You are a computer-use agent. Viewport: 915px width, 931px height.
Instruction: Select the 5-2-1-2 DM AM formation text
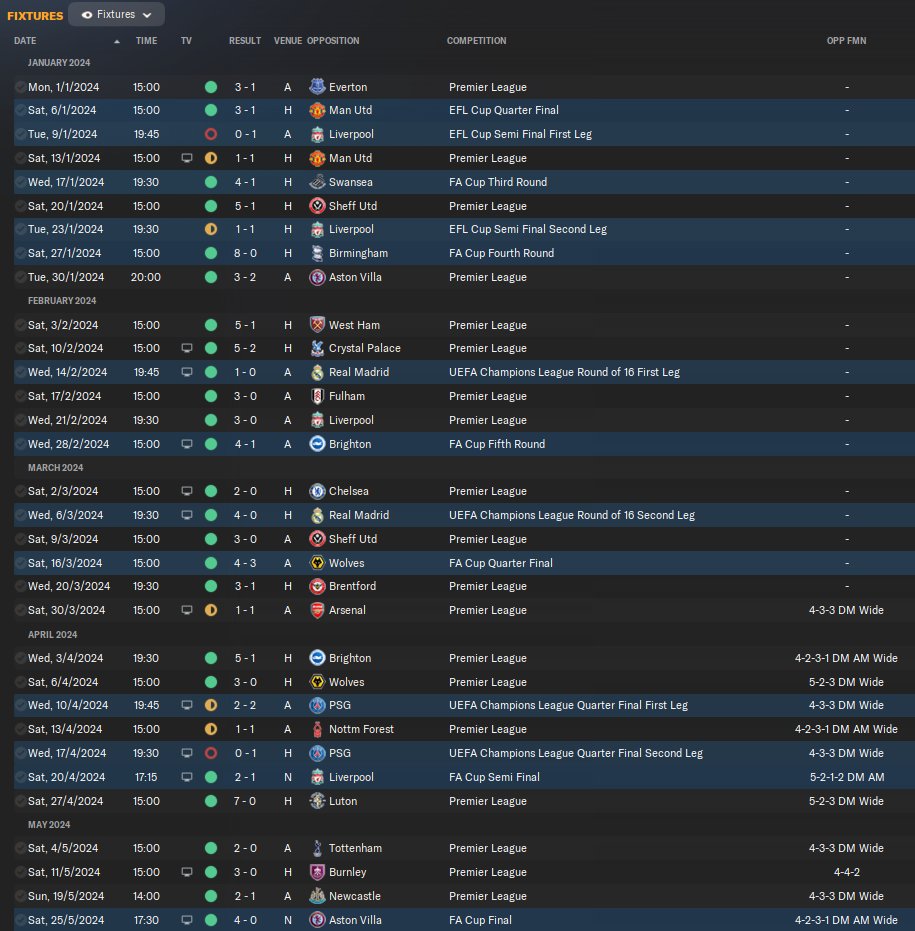pyautogui.click(x=847, y=777)
